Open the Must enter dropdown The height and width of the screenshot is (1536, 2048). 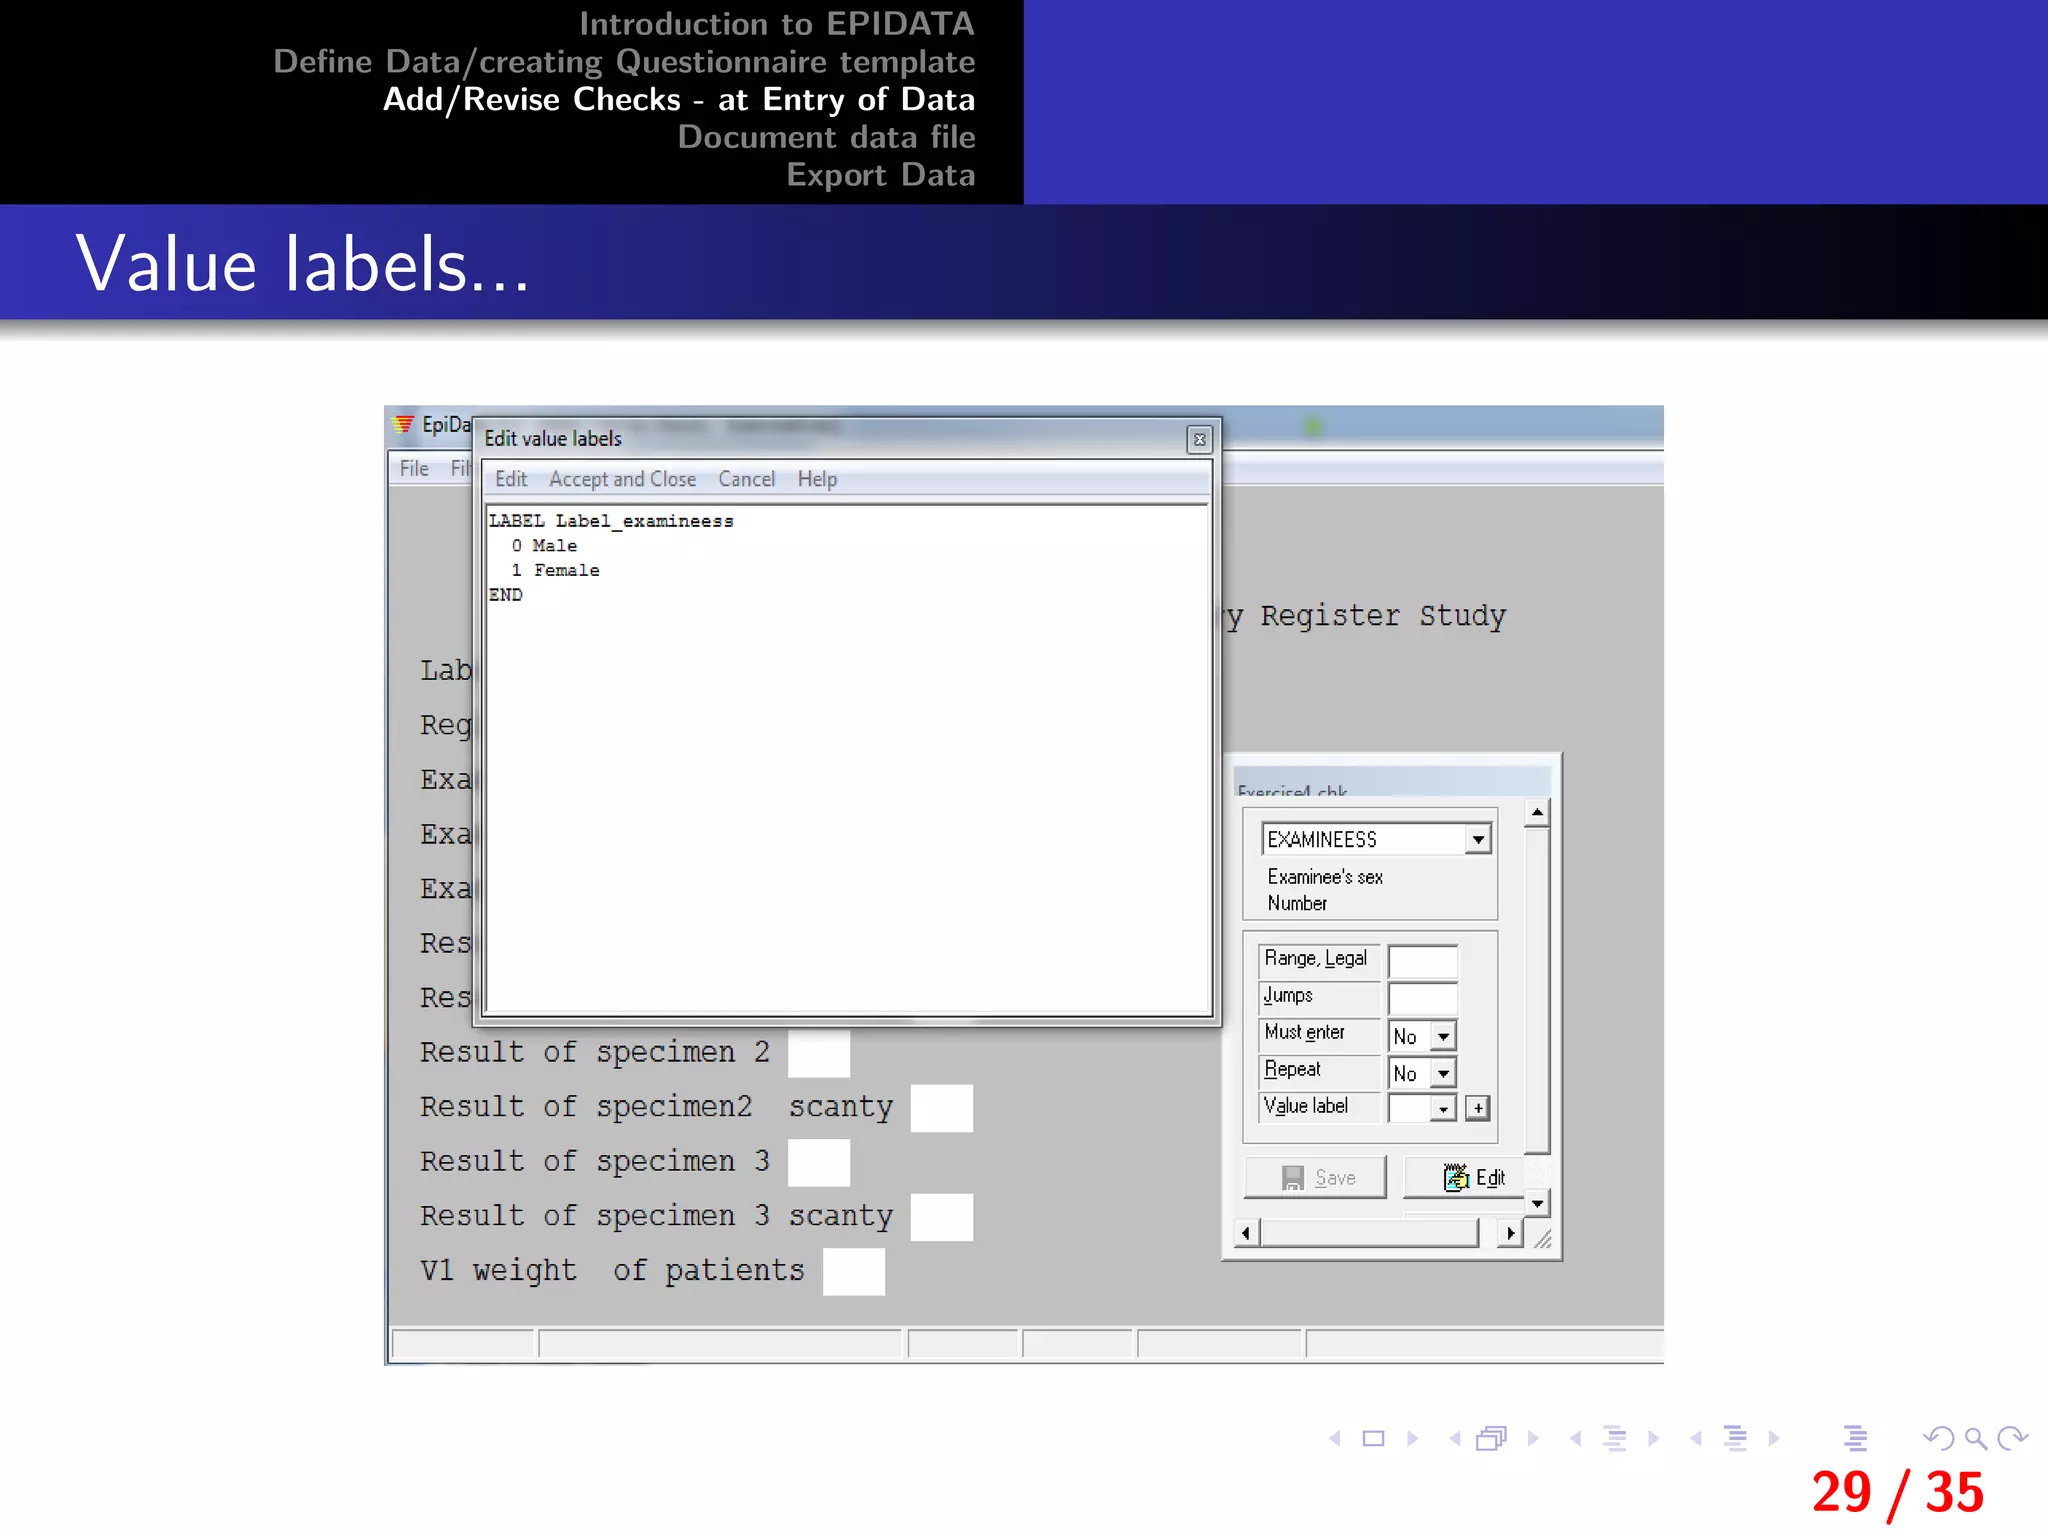[x=1443, y=1037]
